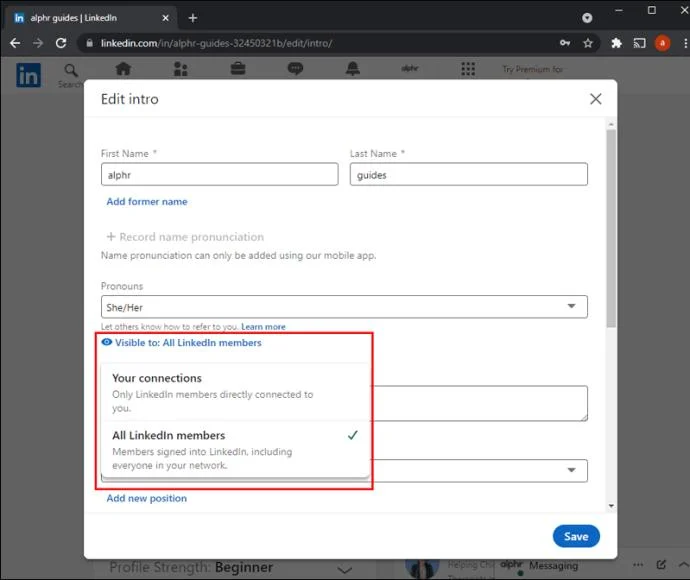The image size is (690, 580).
Task: Click Add former name link
Action: click(147, 202)
